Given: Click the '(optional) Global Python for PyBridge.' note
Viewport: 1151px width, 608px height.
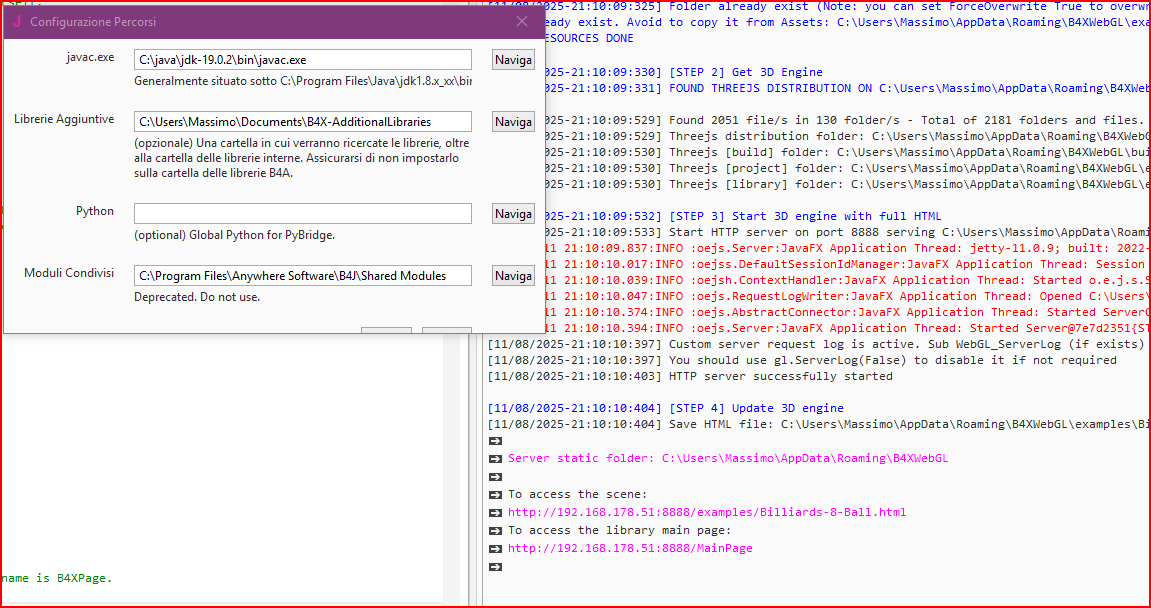Looking at the screenshot, I should pyautogui.click(x=235, y=235).
